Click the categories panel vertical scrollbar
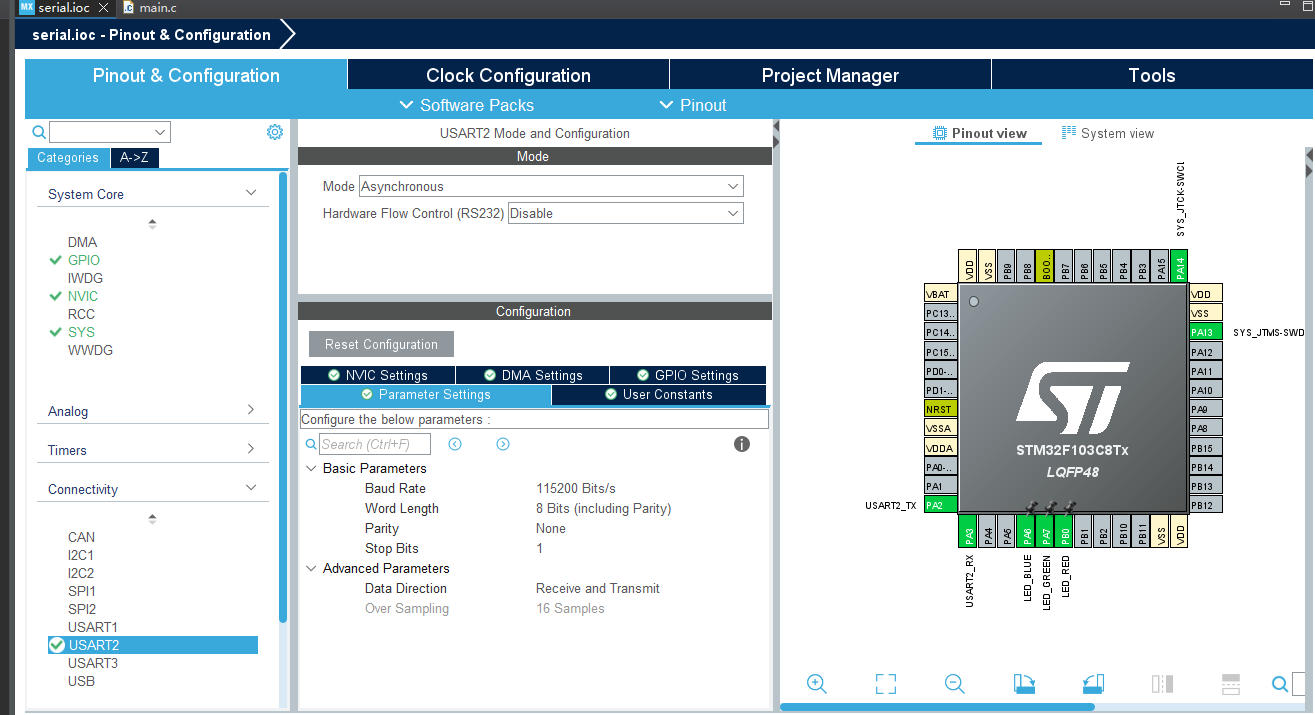The height and width of the screenshot is (715, 1315). pyautogui.click(x=283, y=397)
